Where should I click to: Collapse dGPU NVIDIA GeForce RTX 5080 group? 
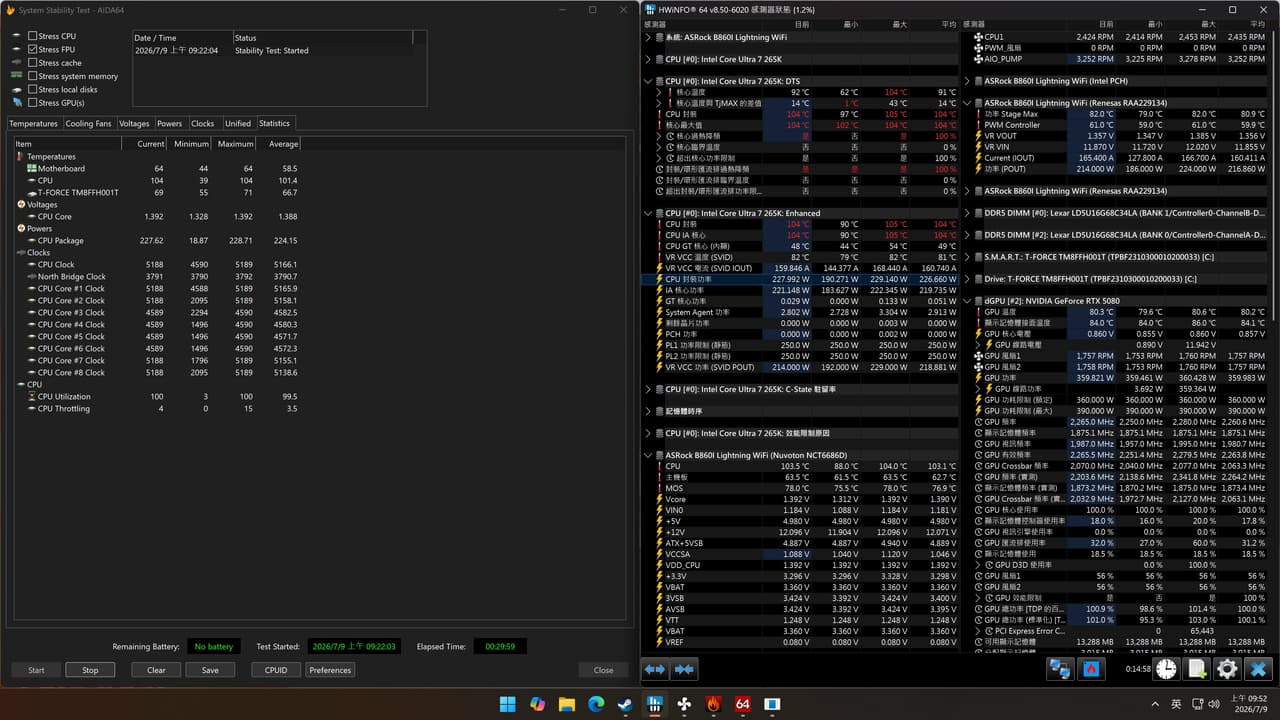point(968,301)
